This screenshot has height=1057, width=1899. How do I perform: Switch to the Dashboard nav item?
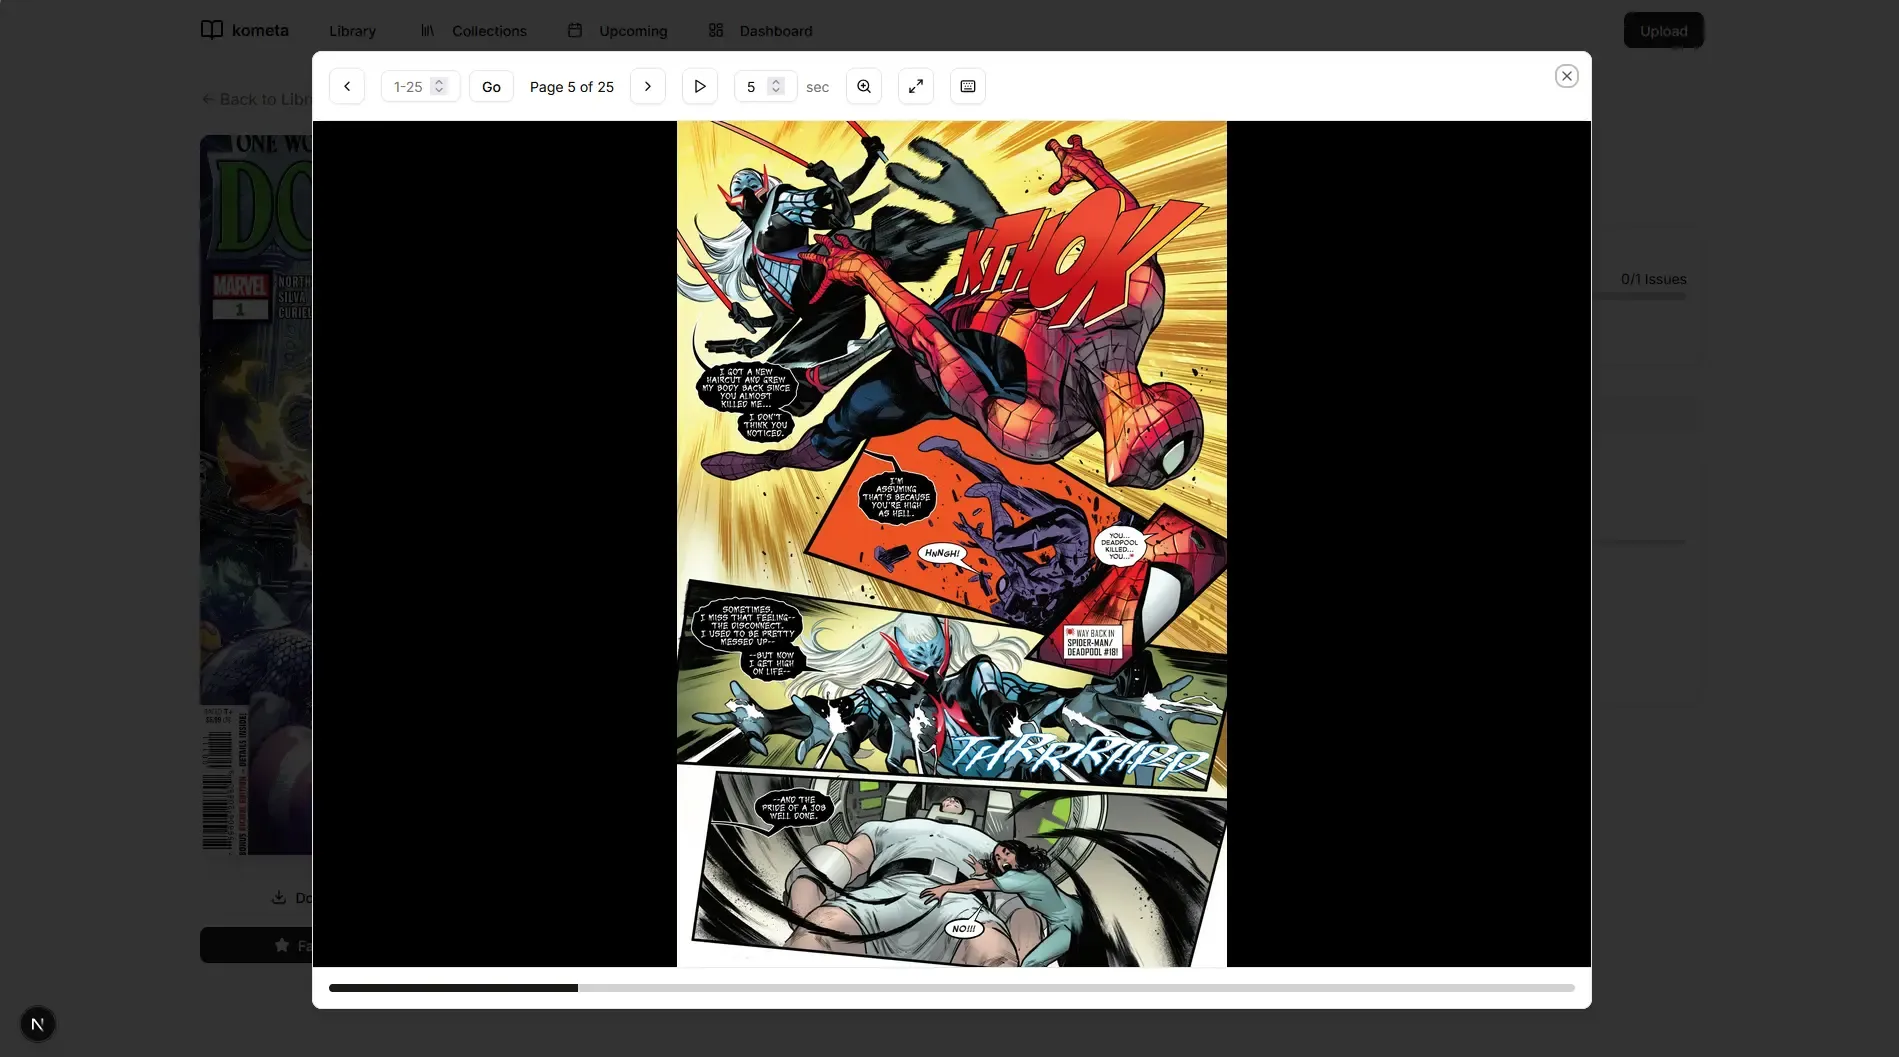(x=760, y=31)
